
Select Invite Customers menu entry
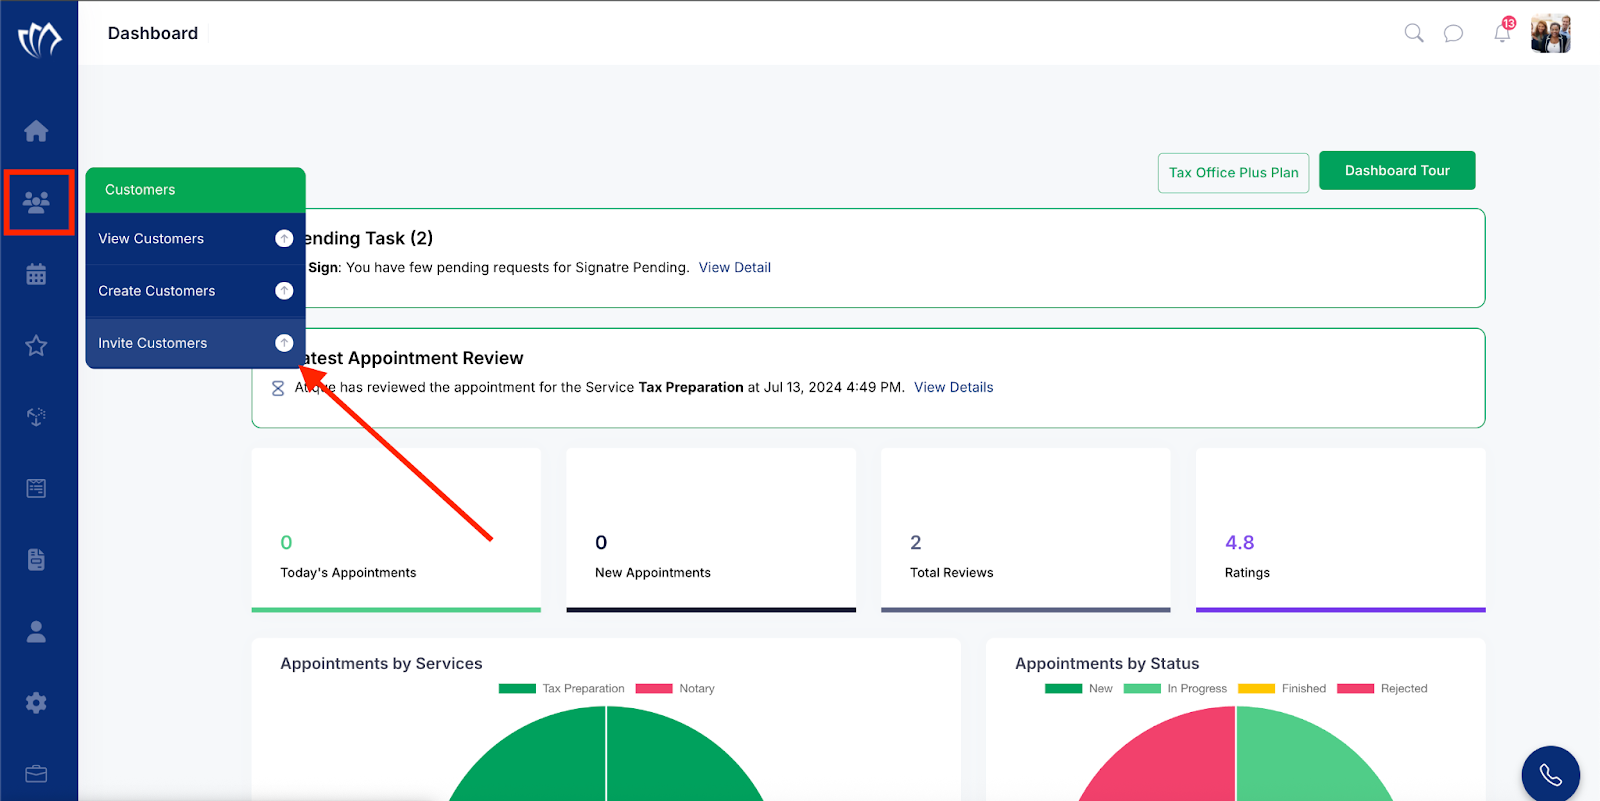[195, 343]
